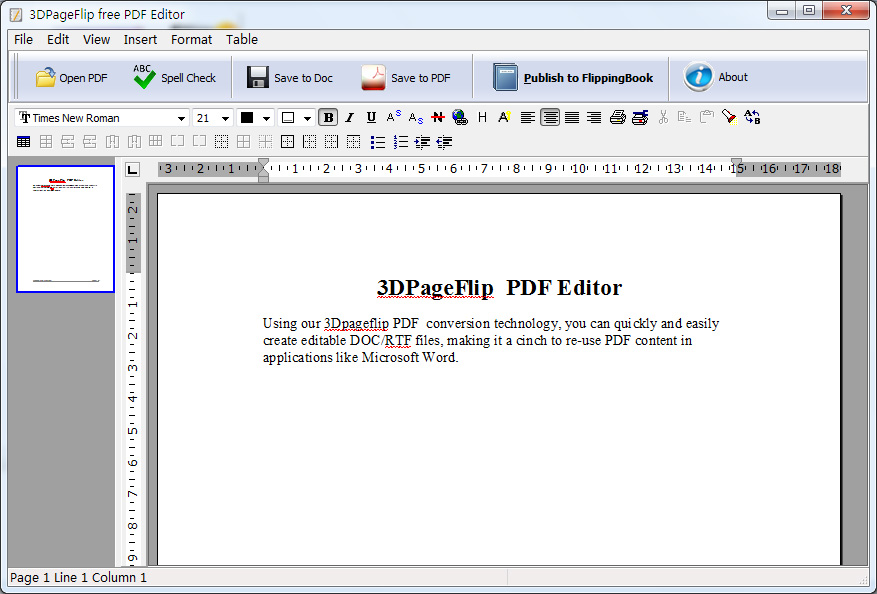The height and width of the screenshot is (594, 877).
Task: Click the right margin marker on ruler
Action: click(737, 163)
